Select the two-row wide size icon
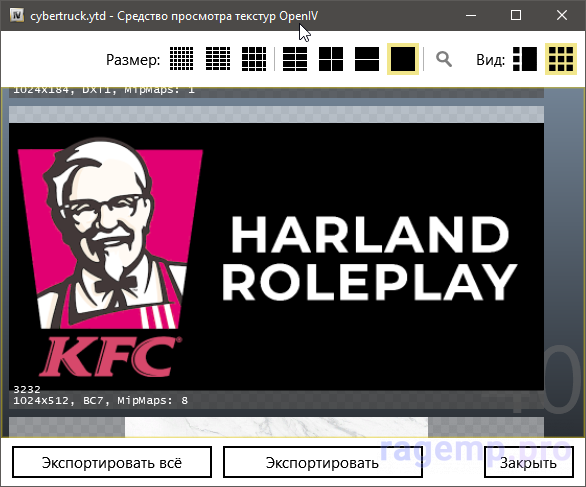This screenshot has height=487, width=586. point(367,59)
